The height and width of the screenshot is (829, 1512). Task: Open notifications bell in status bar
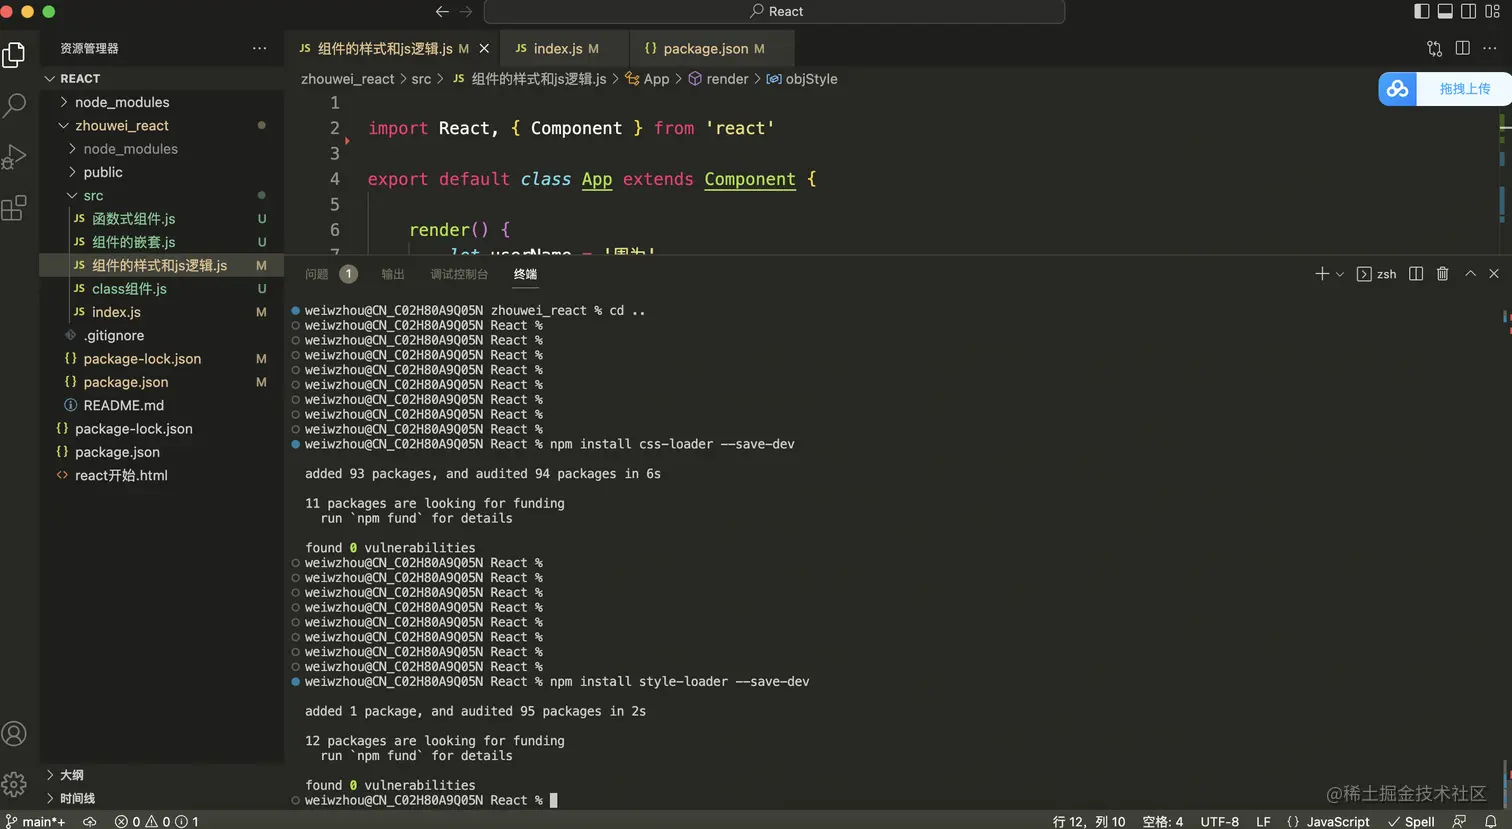tap(1490, 821)
